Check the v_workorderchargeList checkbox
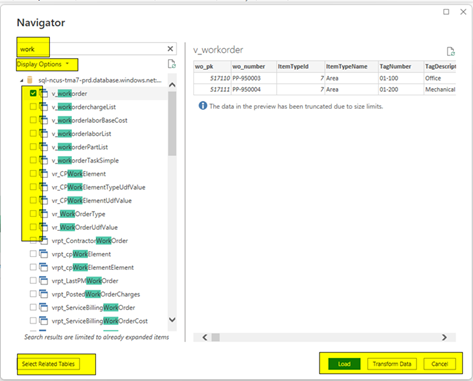This screenshot has width=473, height=381. [x=33, y=107]
